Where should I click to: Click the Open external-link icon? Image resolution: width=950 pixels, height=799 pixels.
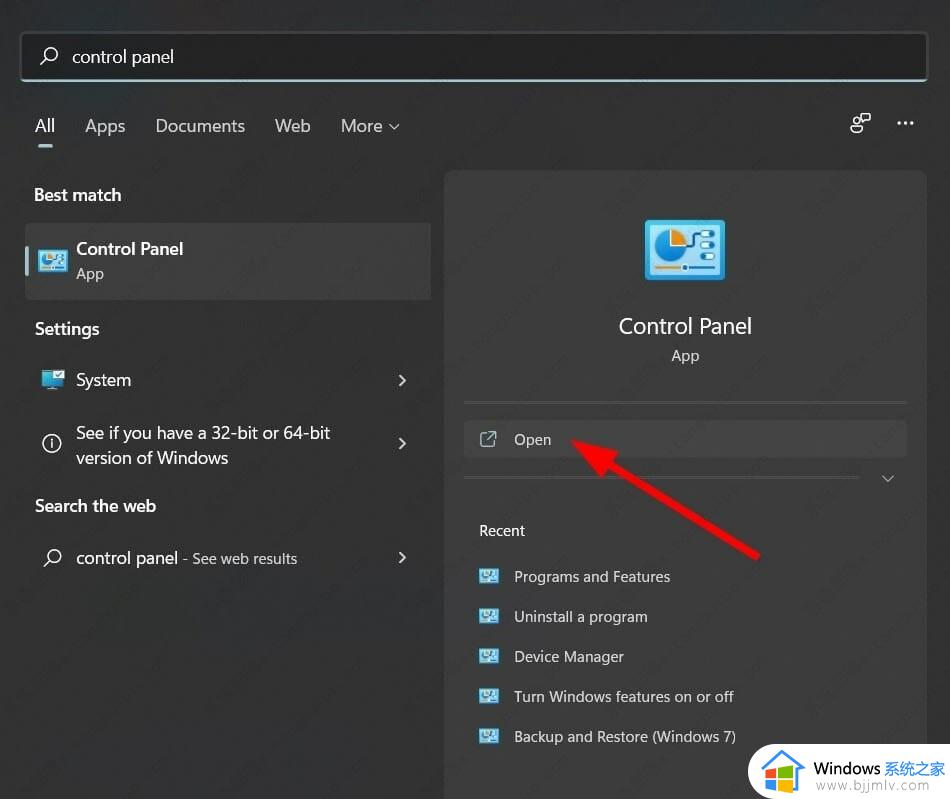pos(488,439)
